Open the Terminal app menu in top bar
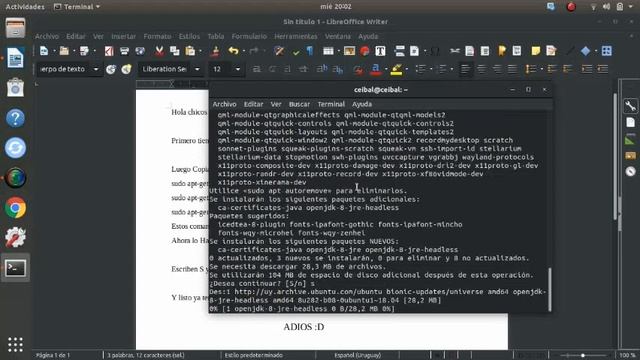This screenshot has width=640, height=360. (x=77, y=7)
